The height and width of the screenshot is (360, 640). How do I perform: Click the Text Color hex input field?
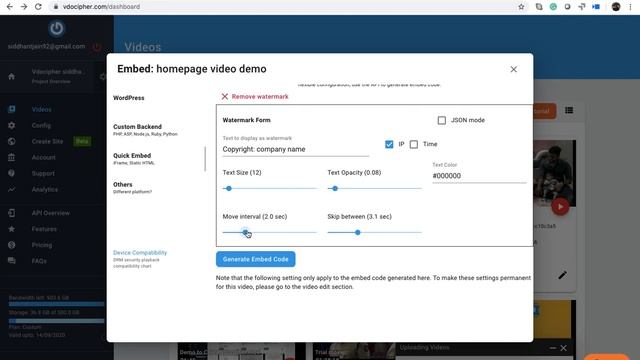[x=479, y=176]
